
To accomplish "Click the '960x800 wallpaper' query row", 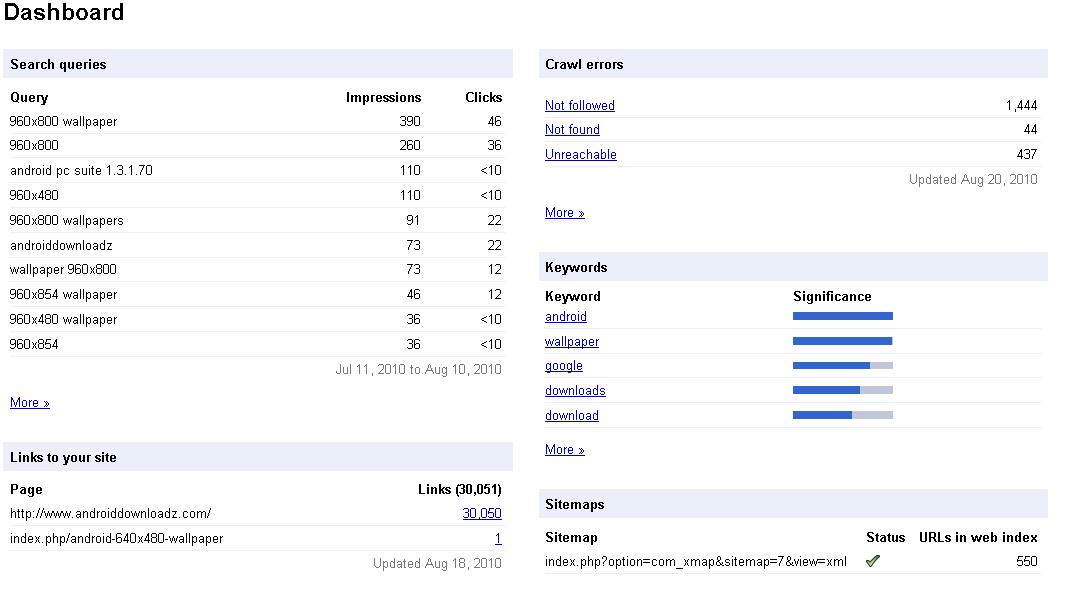I will tap(64, 122).
